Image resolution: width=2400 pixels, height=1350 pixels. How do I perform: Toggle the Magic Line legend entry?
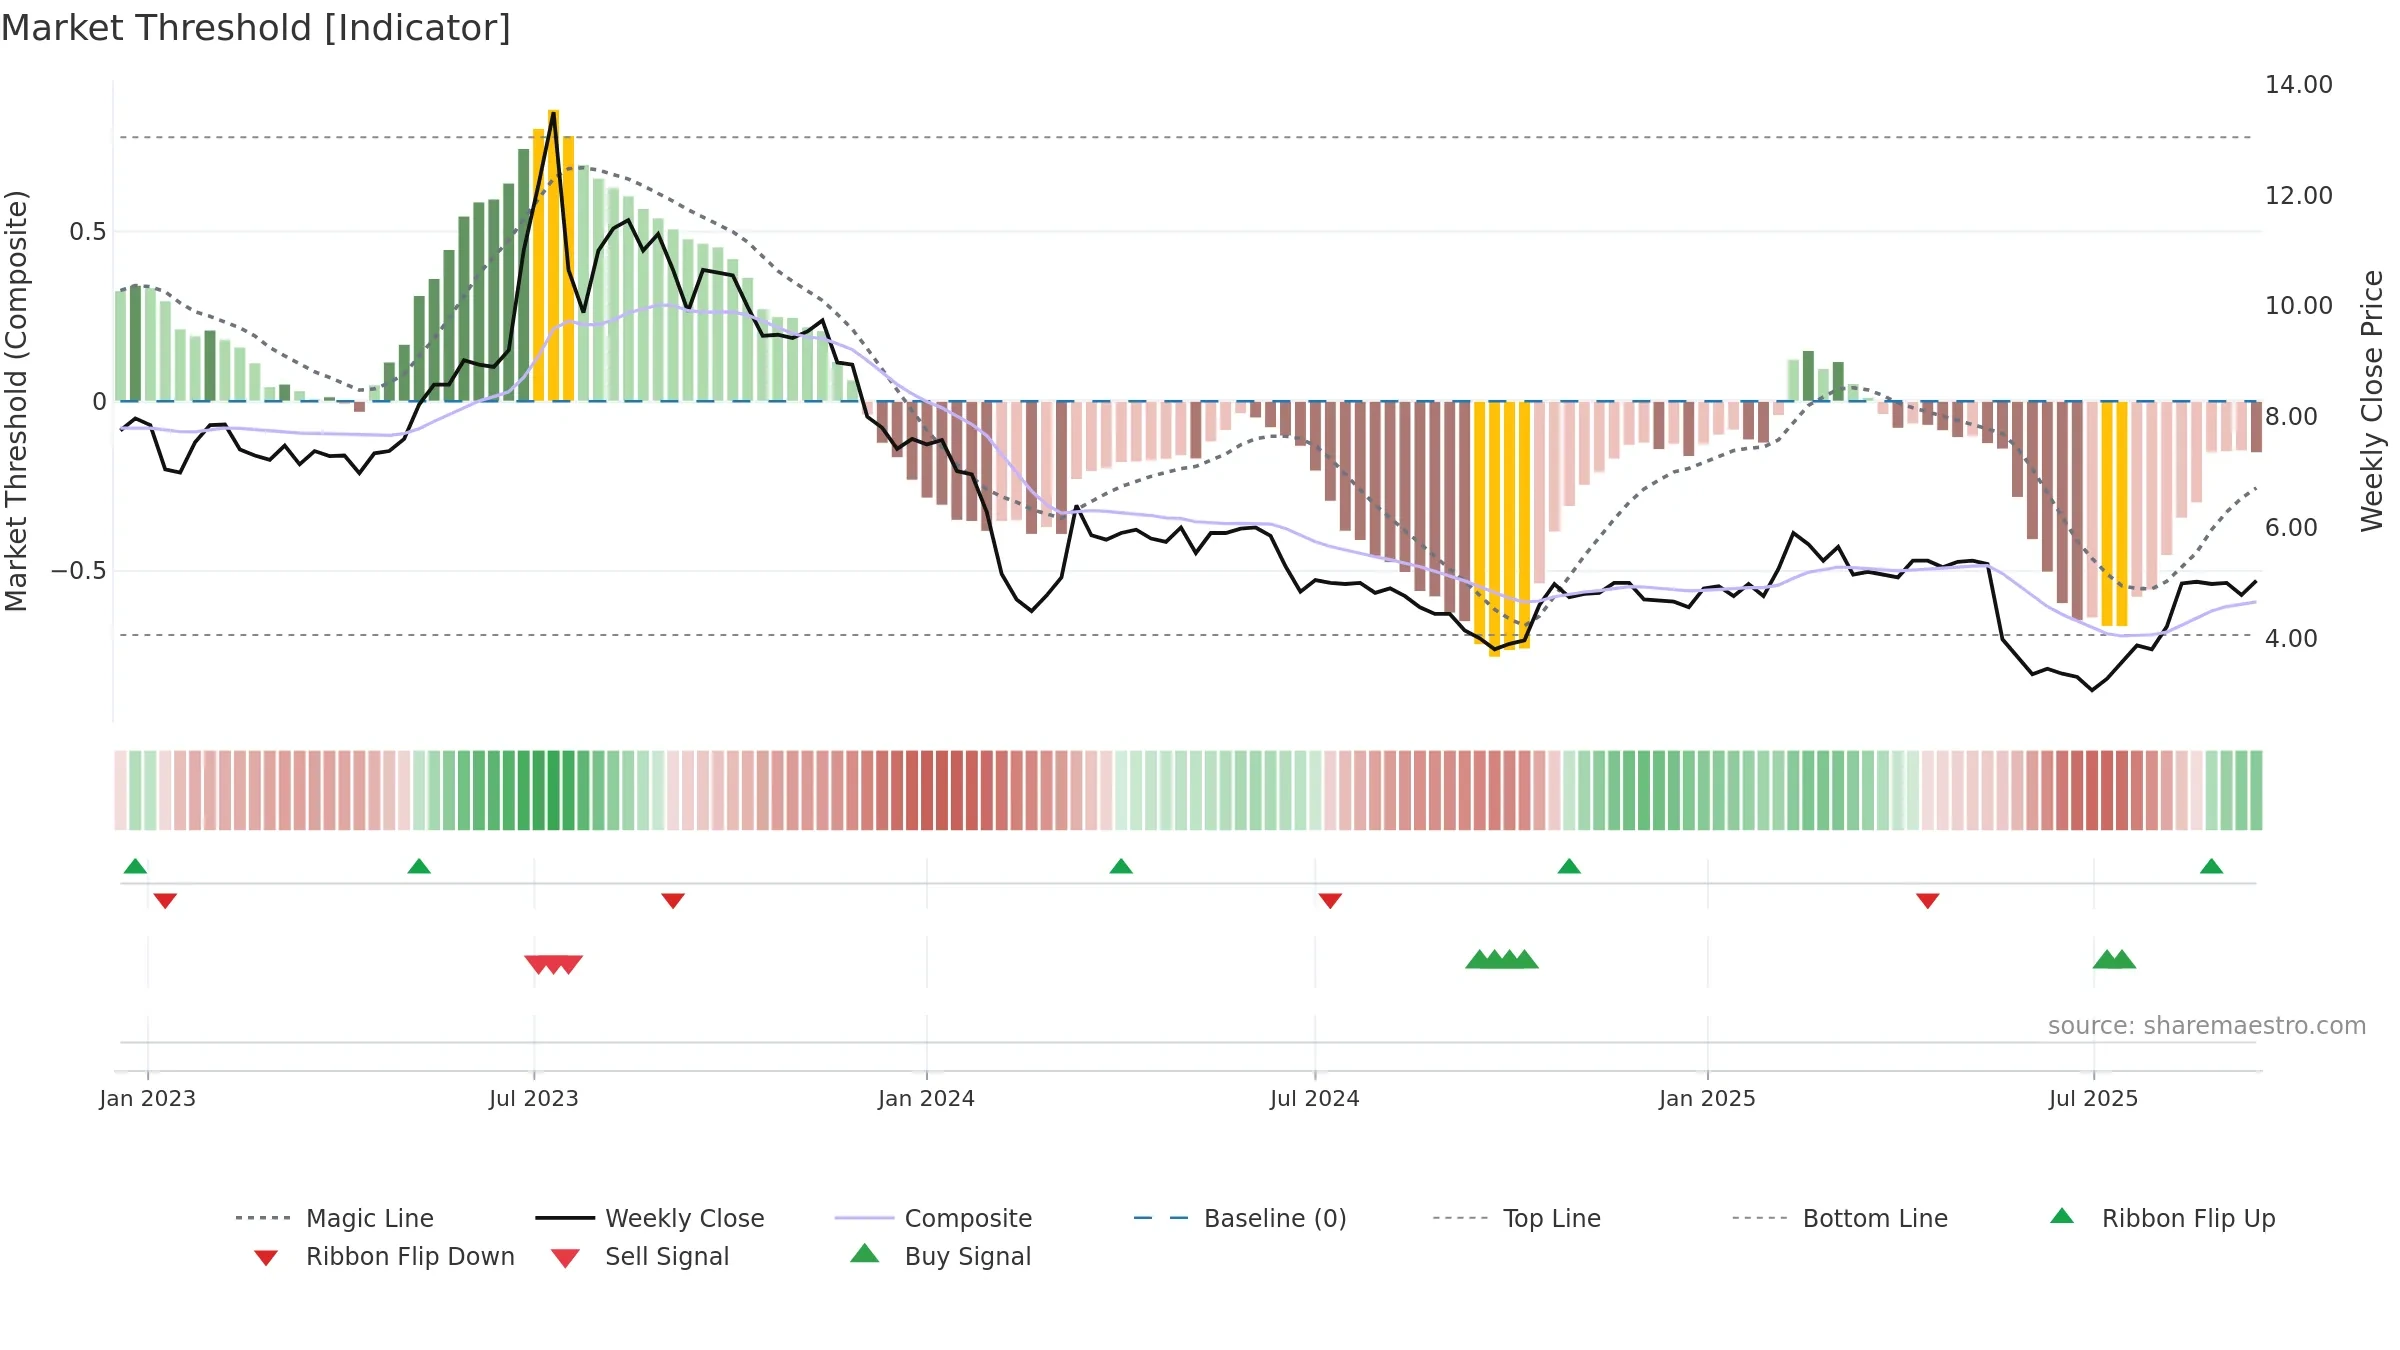point(334,1218)
